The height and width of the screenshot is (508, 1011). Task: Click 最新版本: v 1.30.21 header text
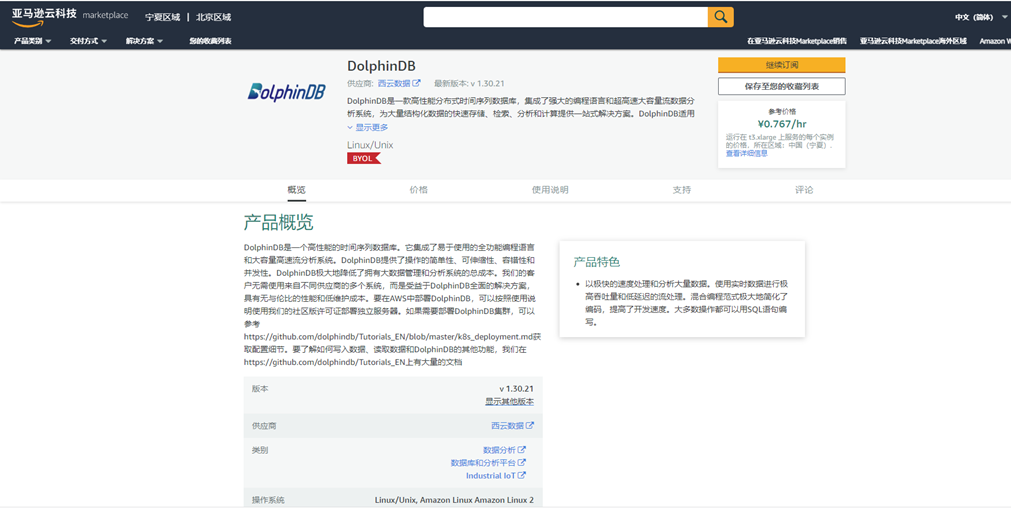pos(469,83)
